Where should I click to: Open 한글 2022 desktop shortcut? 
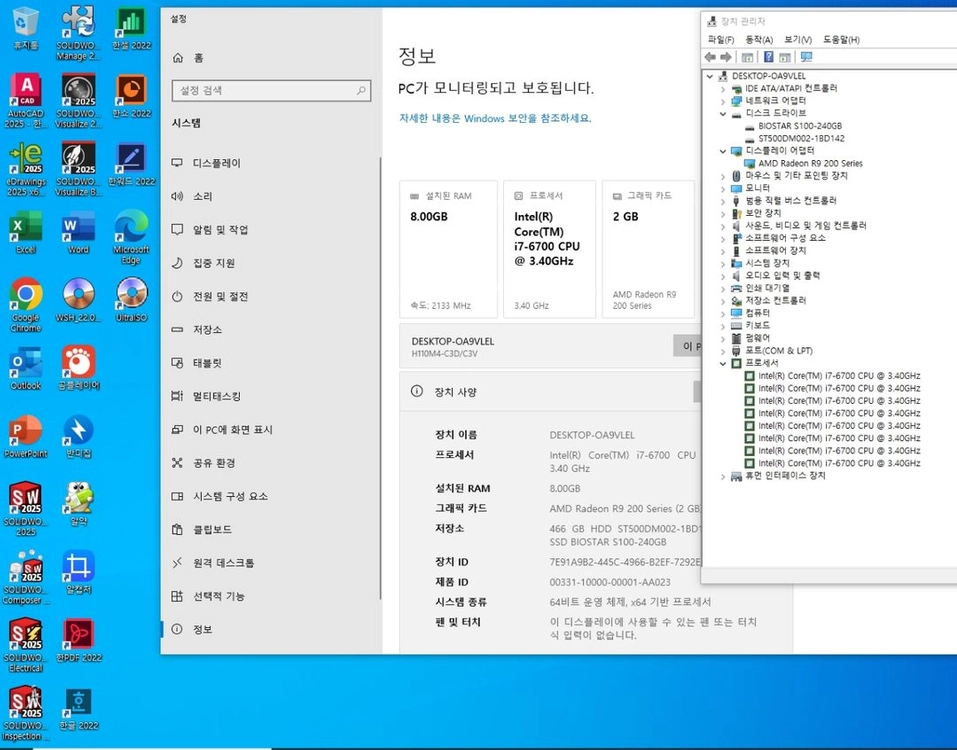point(78,709)
